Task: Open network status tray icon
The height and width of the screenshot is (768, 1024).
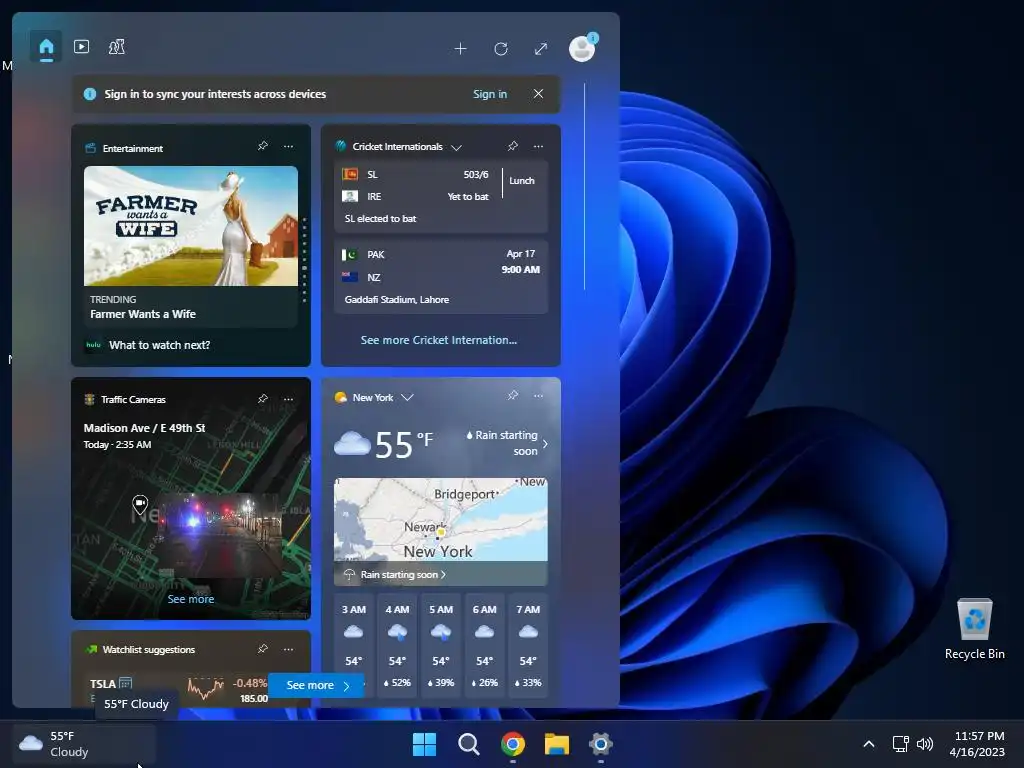Action: click(x=901, y=744)
